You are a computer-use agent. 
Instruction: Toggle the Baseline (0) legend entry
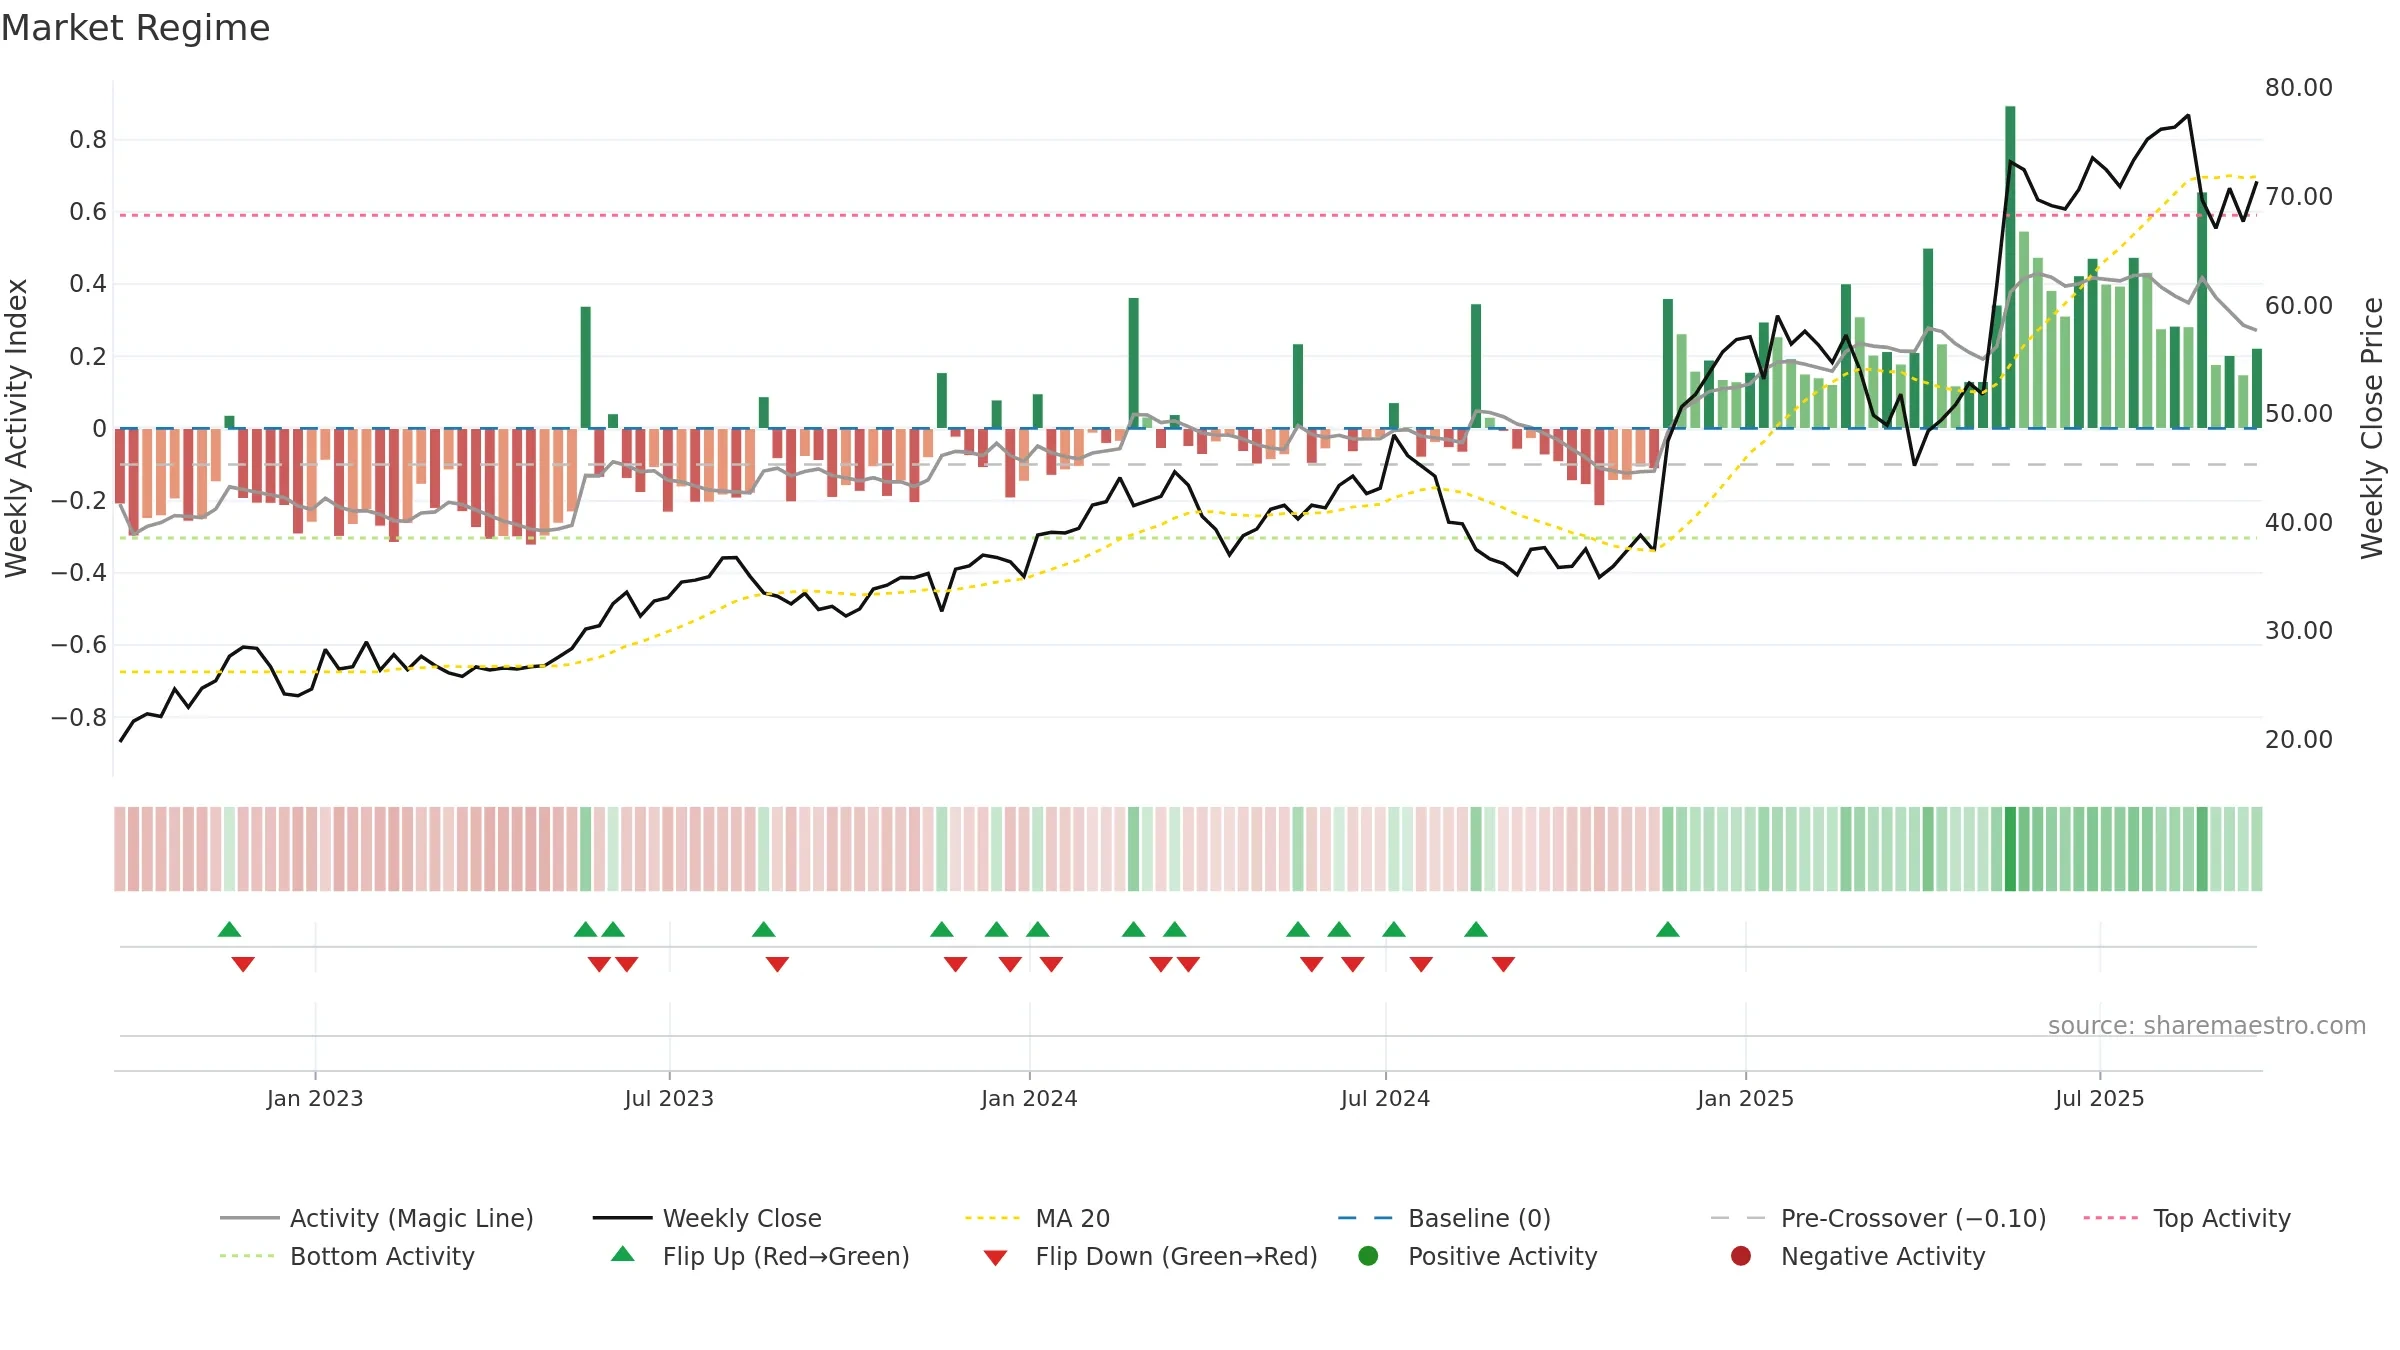click(1444, 1218)
